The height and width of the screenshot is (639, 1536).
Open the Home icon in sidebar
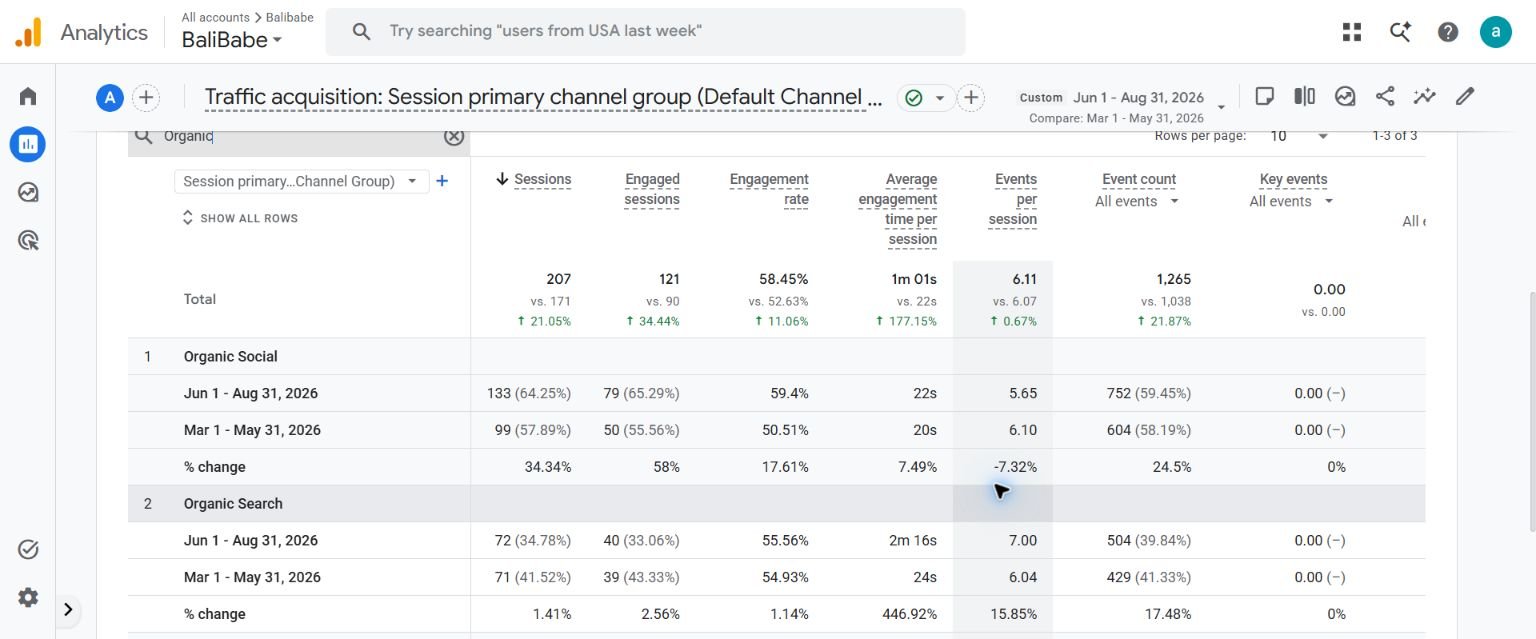[x=28, y=96]
